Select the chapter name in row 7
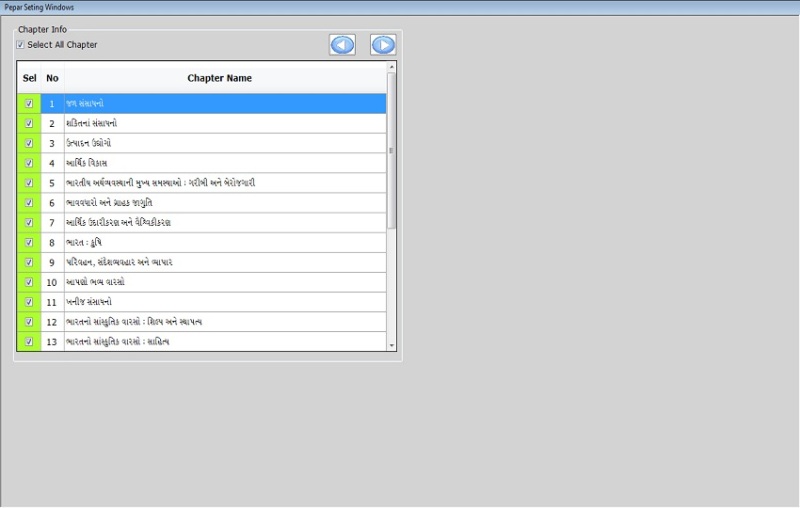Image resolution: width=800 pixels, height=508 pixels. (x=118, y=222)
